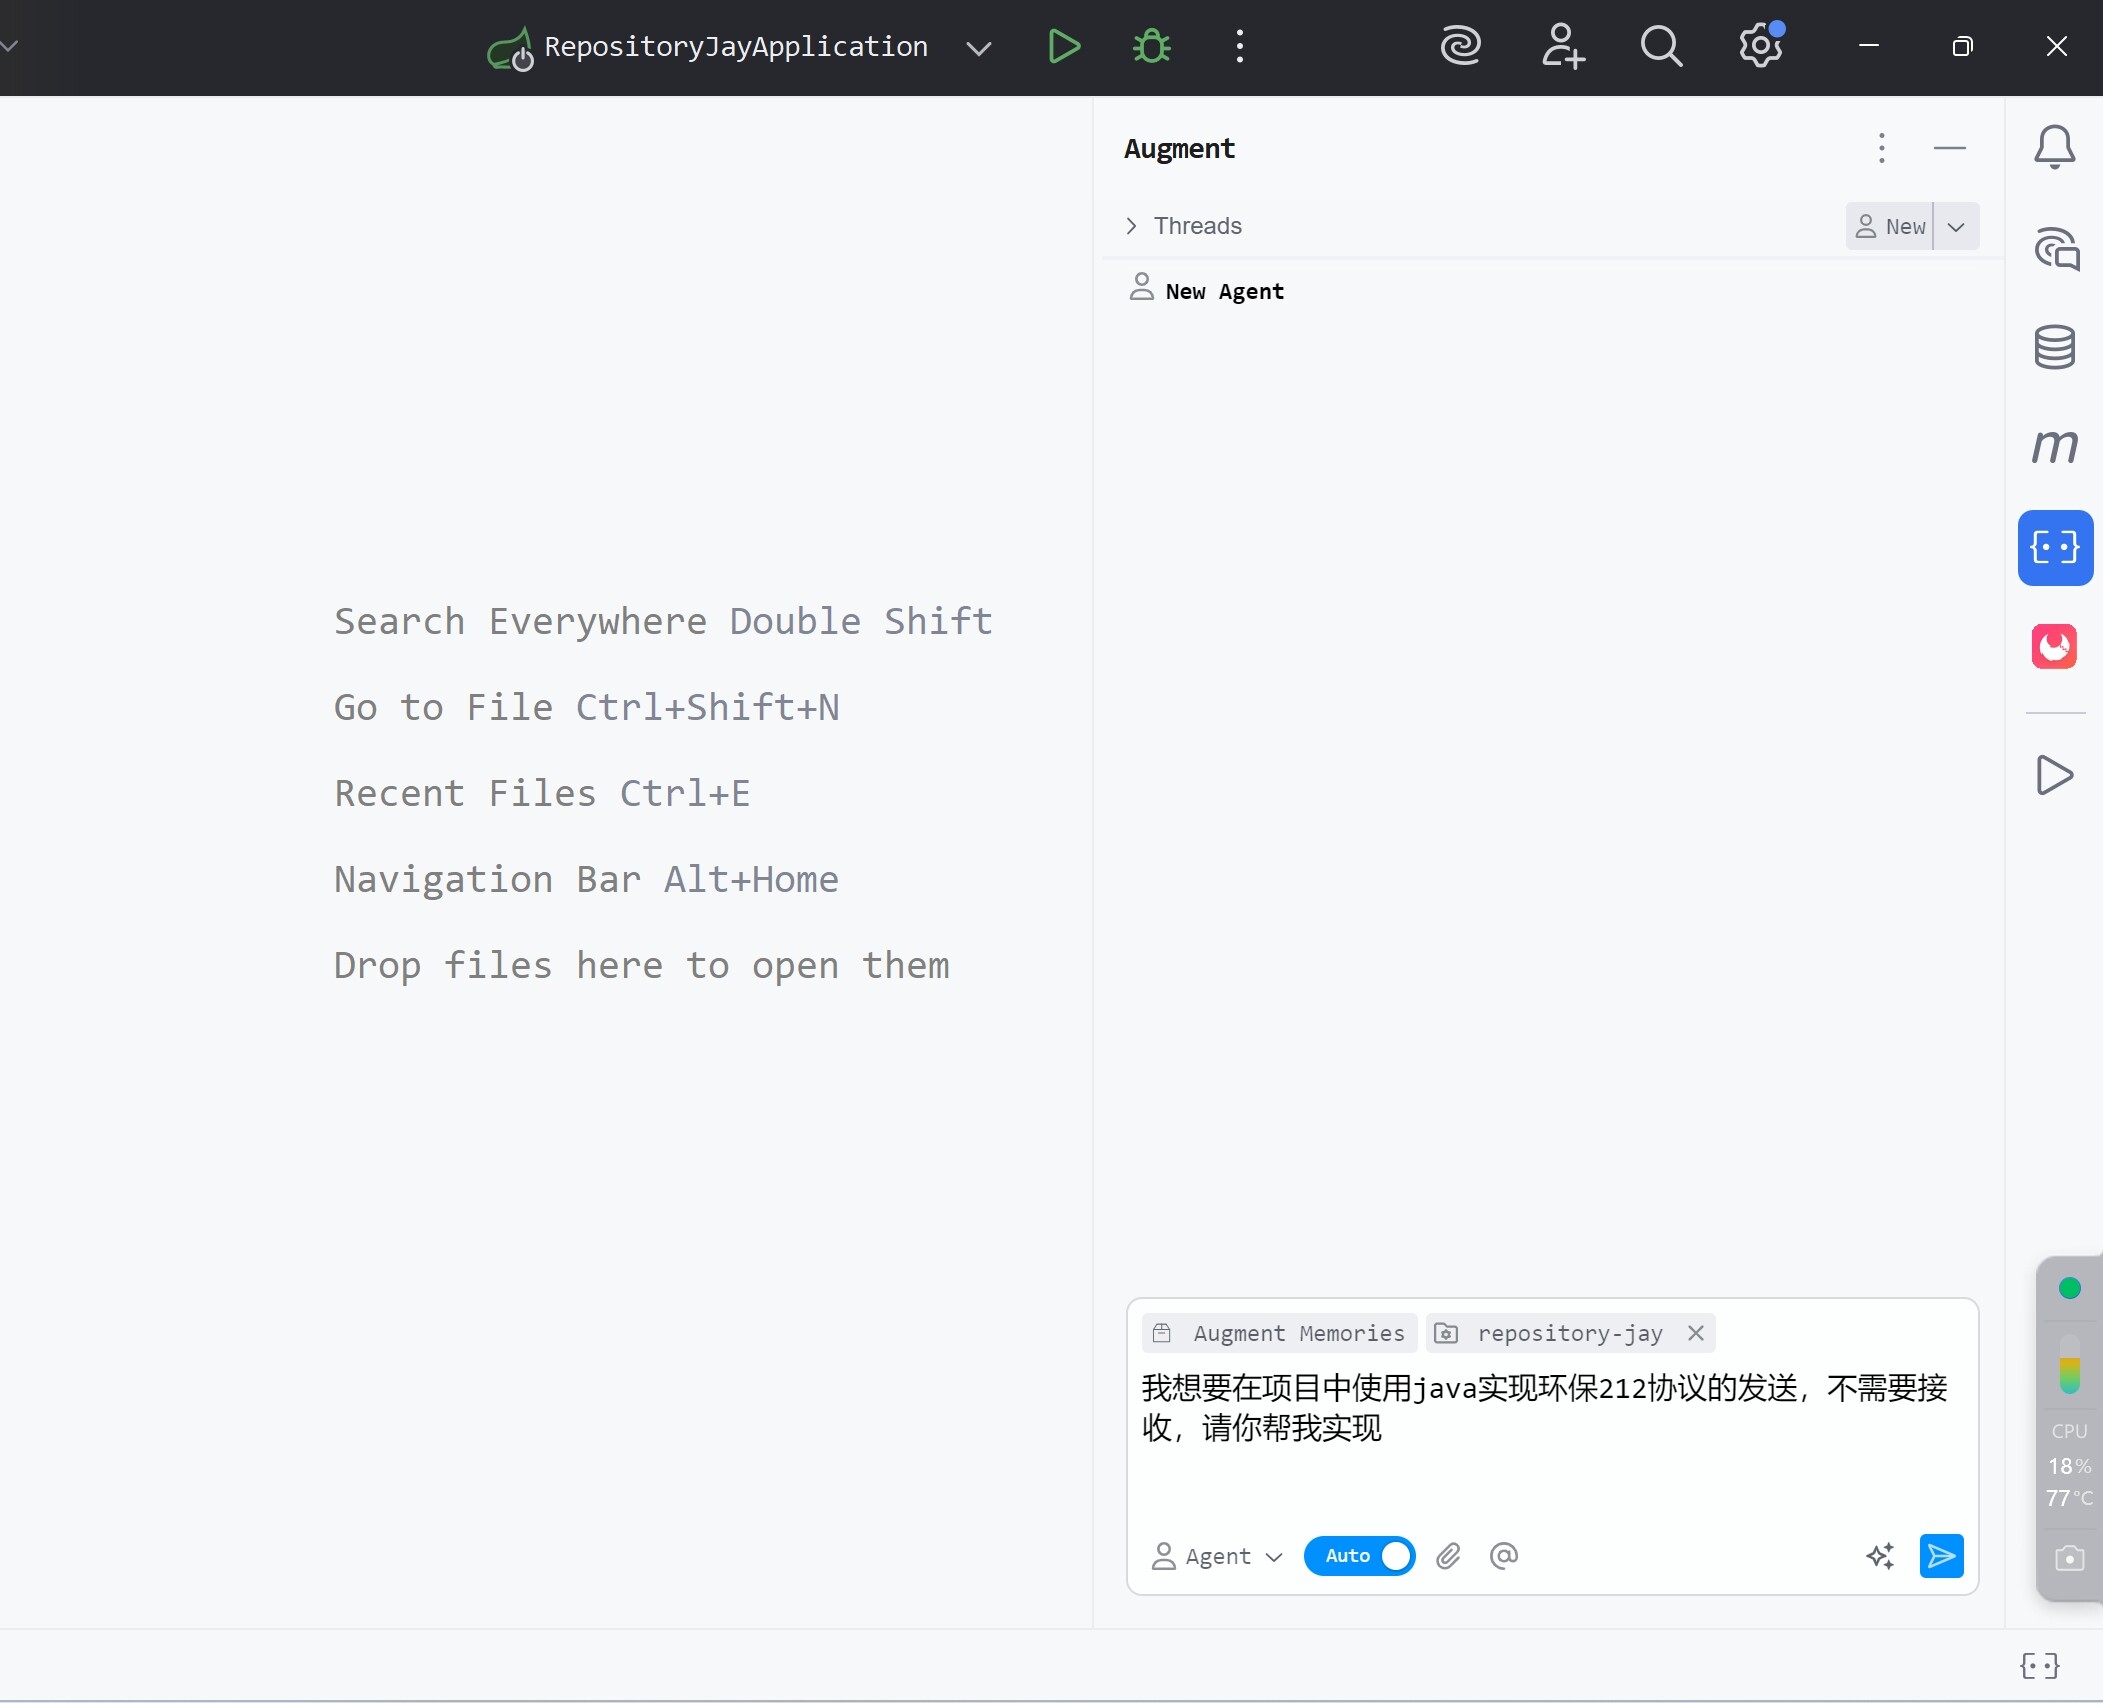The width and height of the screenshot is (2103, 1703).
Task: Open the dropdown arrow next to New
Action: (1957, 226)
